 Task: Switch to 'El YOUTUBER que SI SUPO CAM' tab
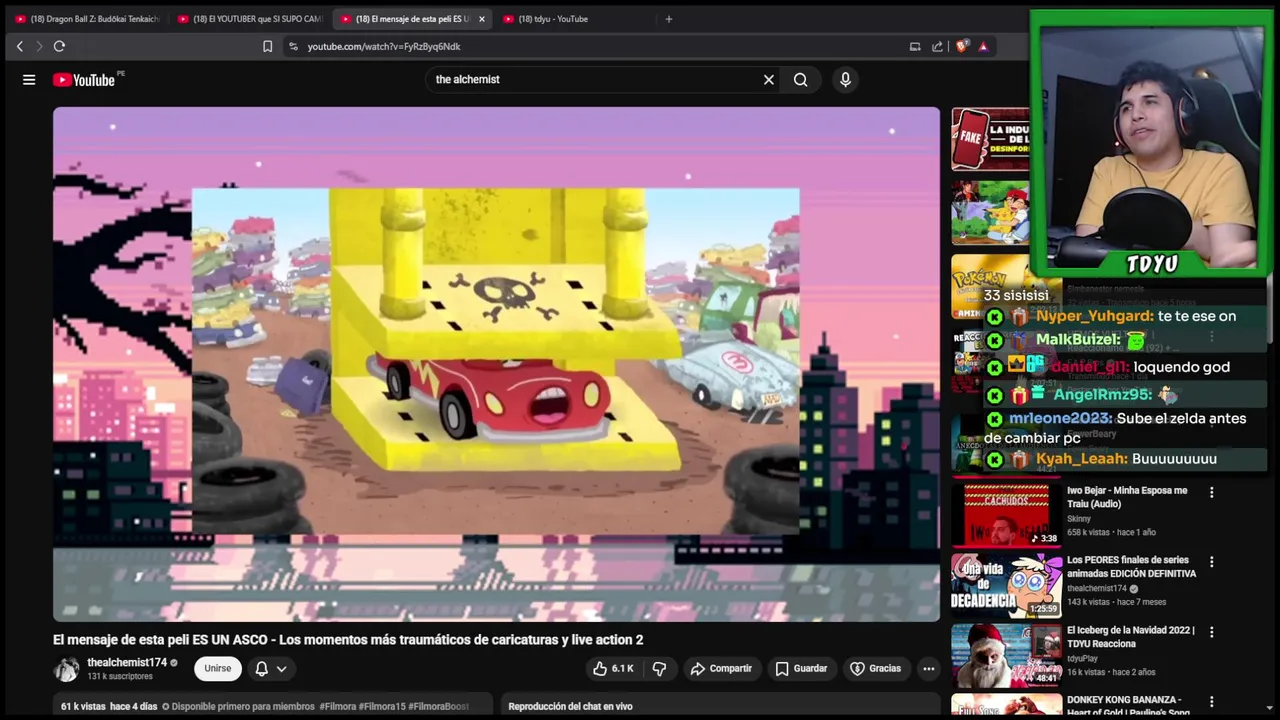250,19
